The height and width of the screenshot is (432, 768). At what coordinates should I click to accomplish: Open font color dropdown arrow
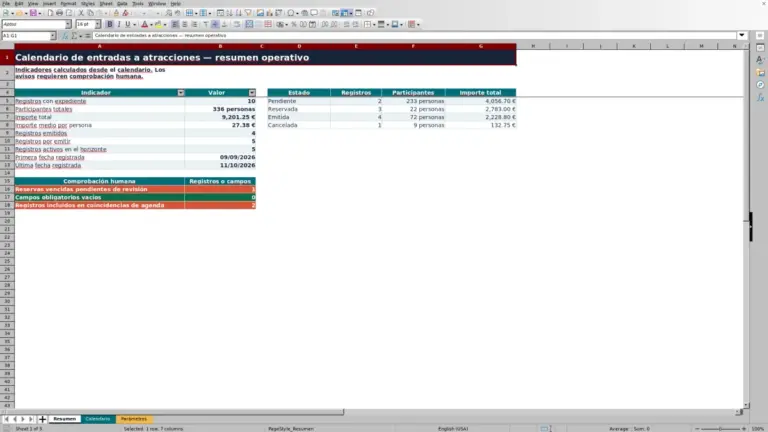pyautogui.click(x=151, y=24)
